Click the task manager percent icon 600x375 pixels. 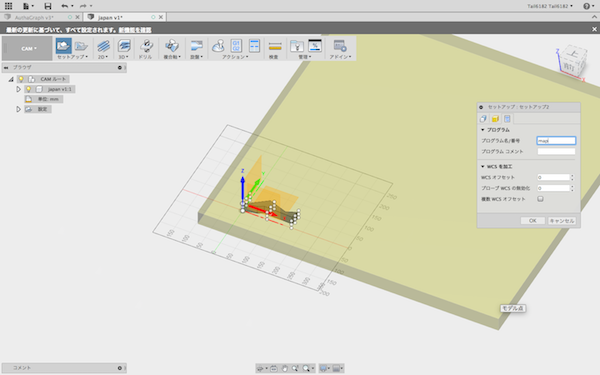(x=315, y=46)
